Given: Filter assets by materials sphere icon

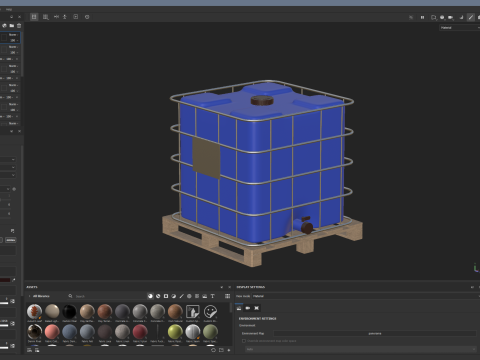Looking at the screenshot, I should (150, 296).
